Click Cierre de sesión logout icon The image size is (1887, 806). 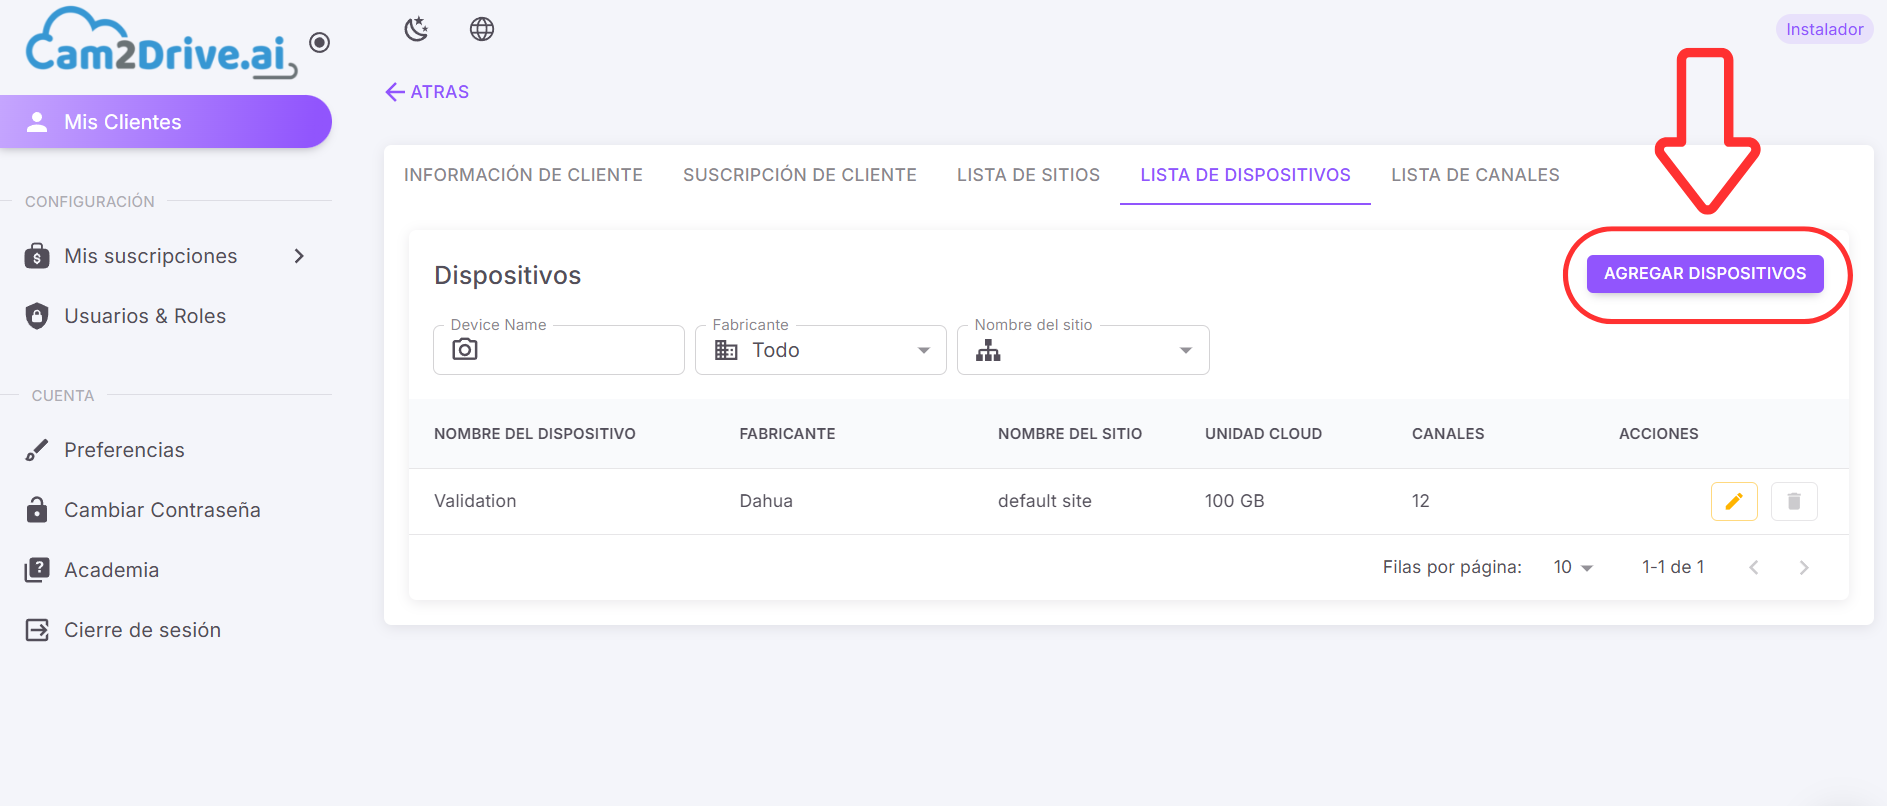(x=37, y=630)
